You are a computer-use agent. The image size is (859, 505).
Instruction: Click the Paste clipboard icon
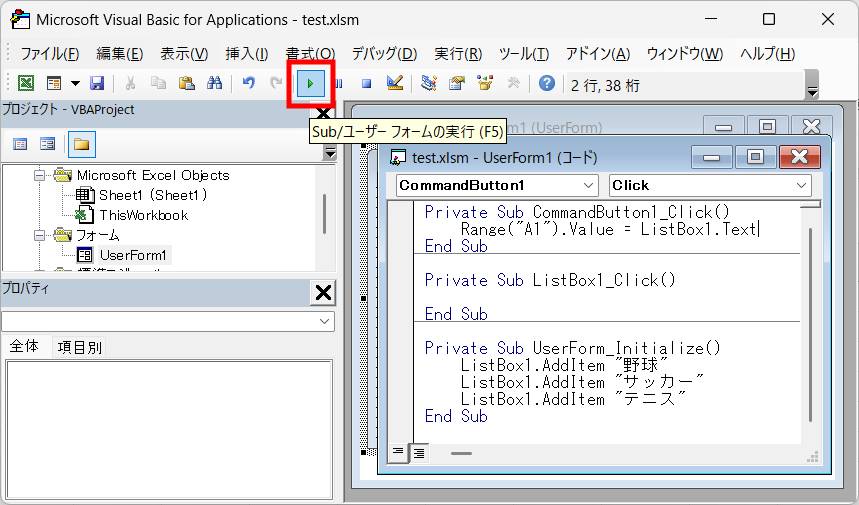[186, 83]
